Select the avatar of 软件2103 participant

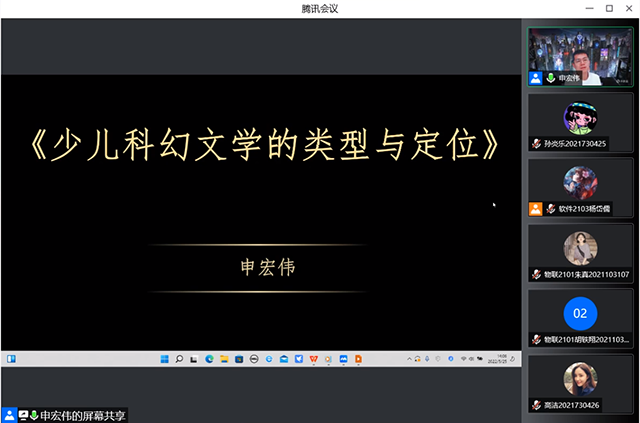pyautogui.click(x=580, y=183)
